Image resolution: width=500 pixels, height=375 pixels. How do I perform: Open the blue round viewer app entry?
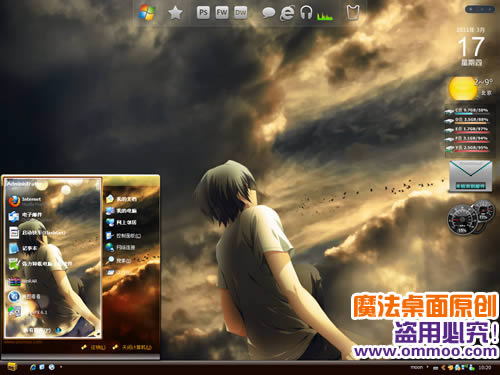pos(24,296)
